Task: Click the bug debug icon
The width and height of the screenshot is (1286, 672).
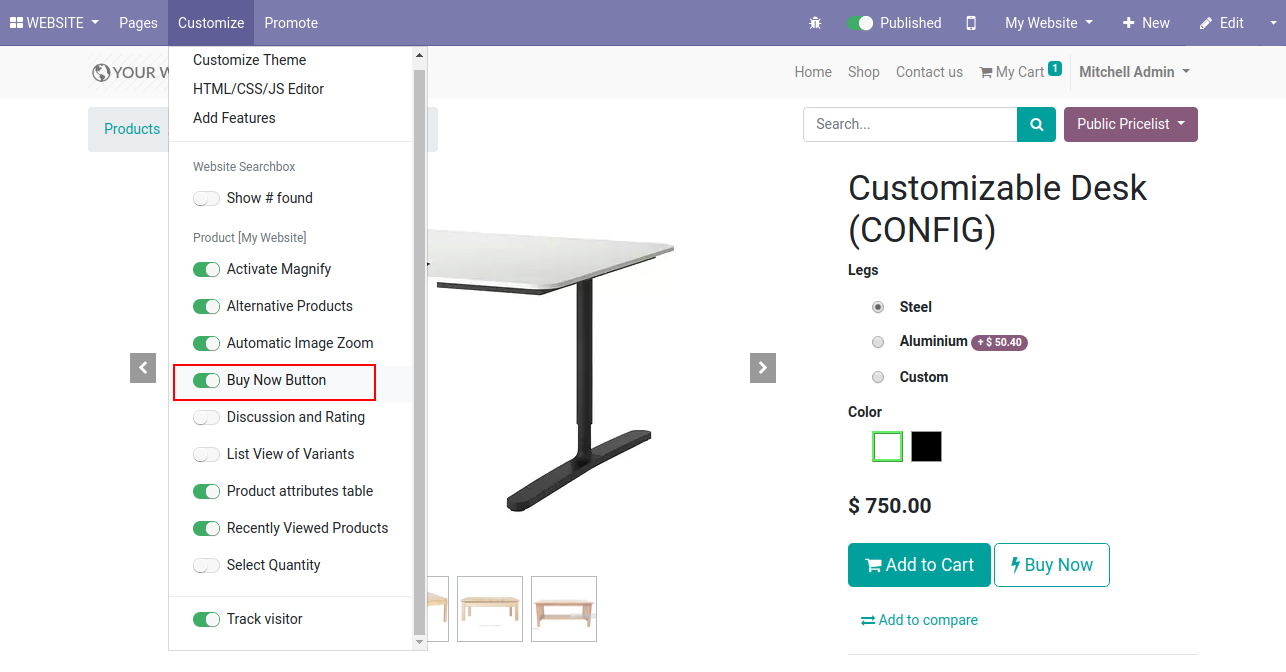Action: [815, 23]
